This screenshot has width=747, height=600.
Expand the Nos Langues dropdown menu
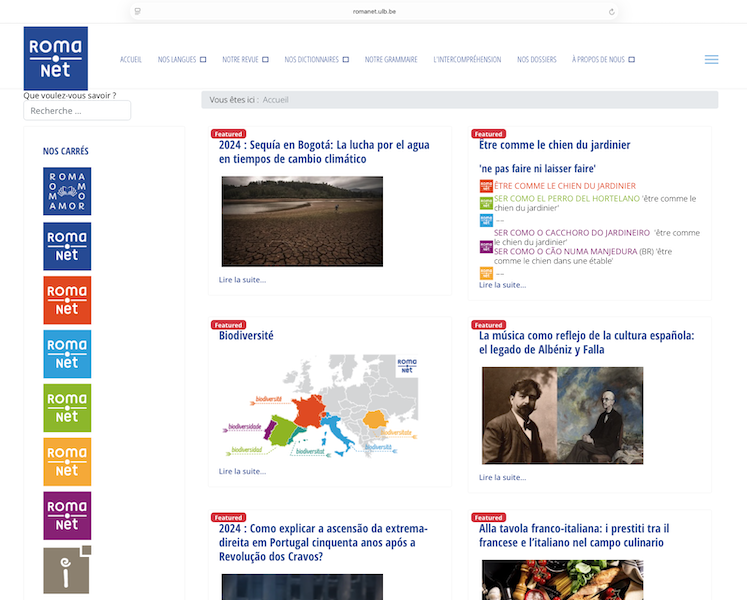(x=181, y=60)
